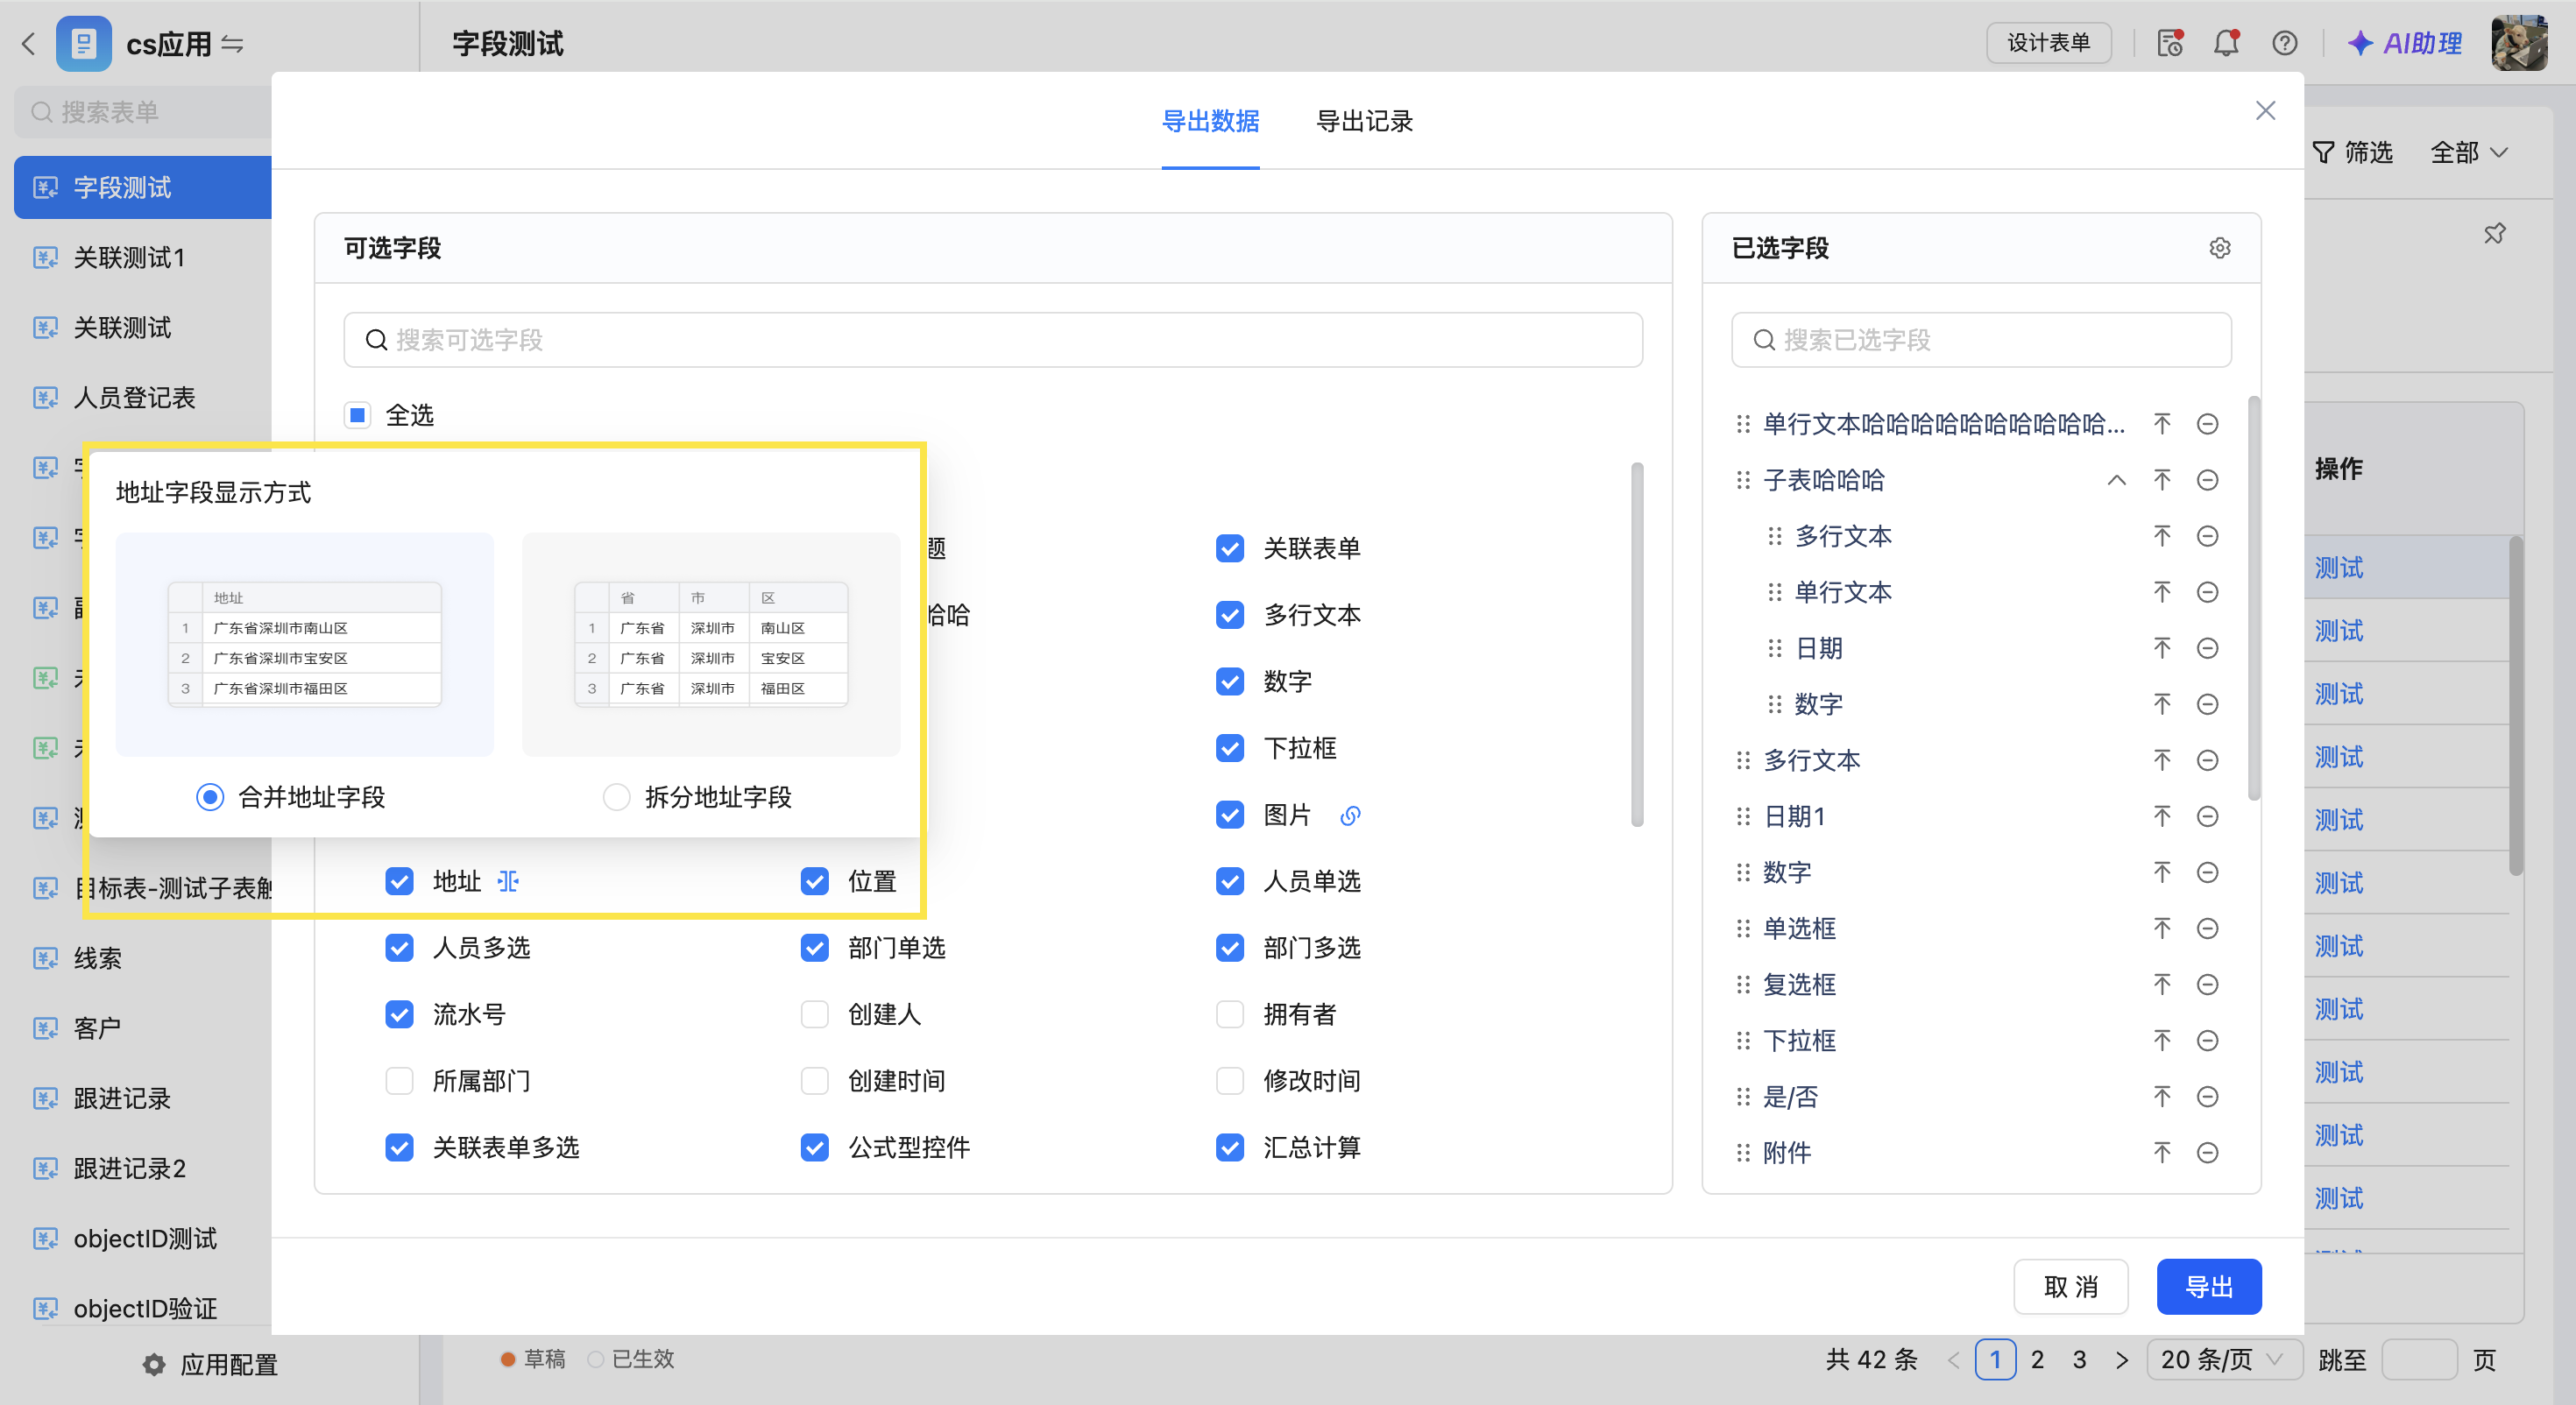Open the help question mark icon
Screen dimensions: 2576x1405
pyautogui.click(x=2284, y=43)
